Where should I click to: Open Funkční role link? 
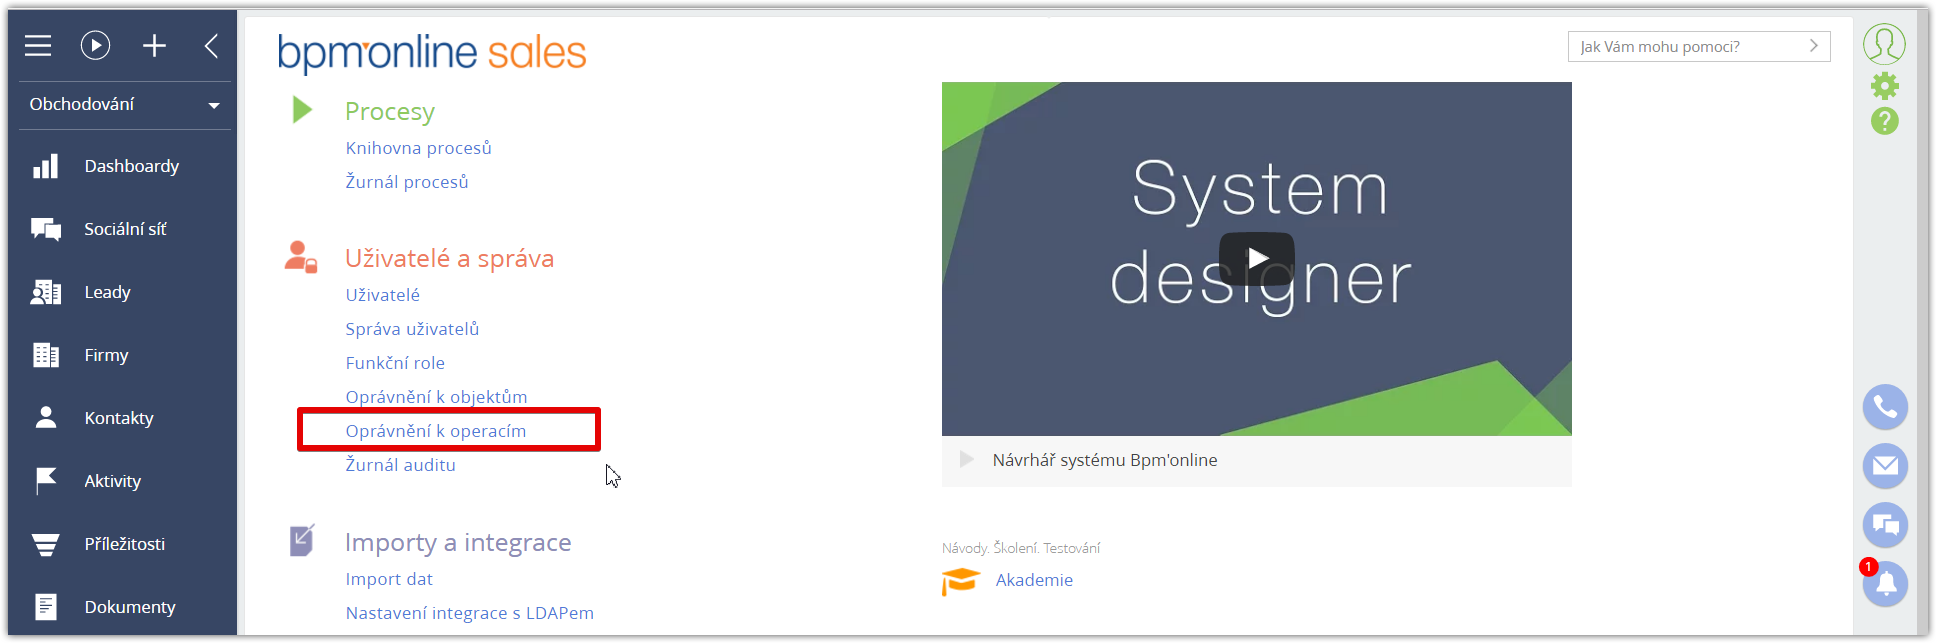395,363
